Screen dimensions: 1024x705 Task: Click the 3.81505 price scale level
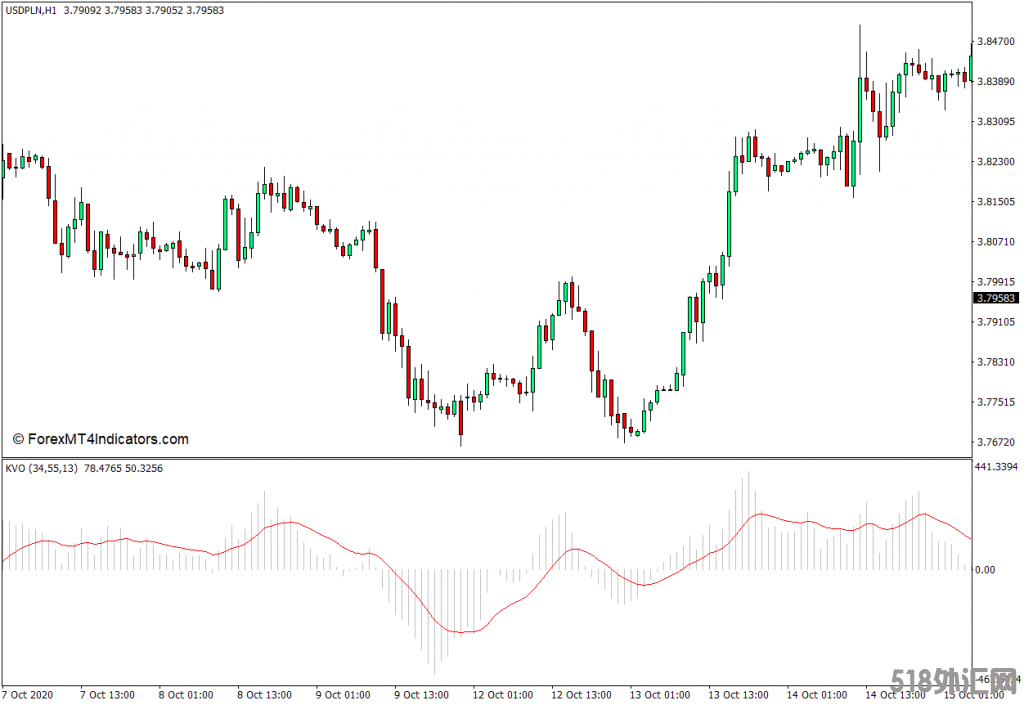[x=996, y=202]
